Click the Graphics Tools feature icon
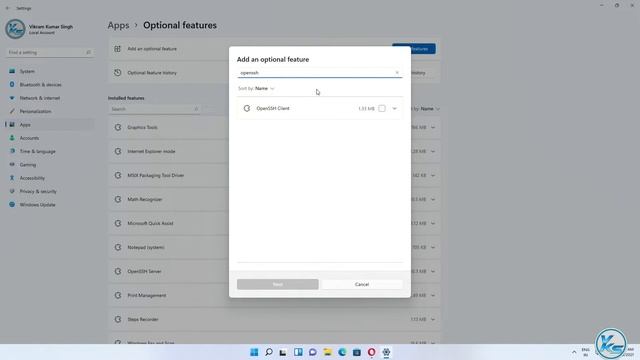The height and width of the screenshot is (360, 640). [118, 127]
